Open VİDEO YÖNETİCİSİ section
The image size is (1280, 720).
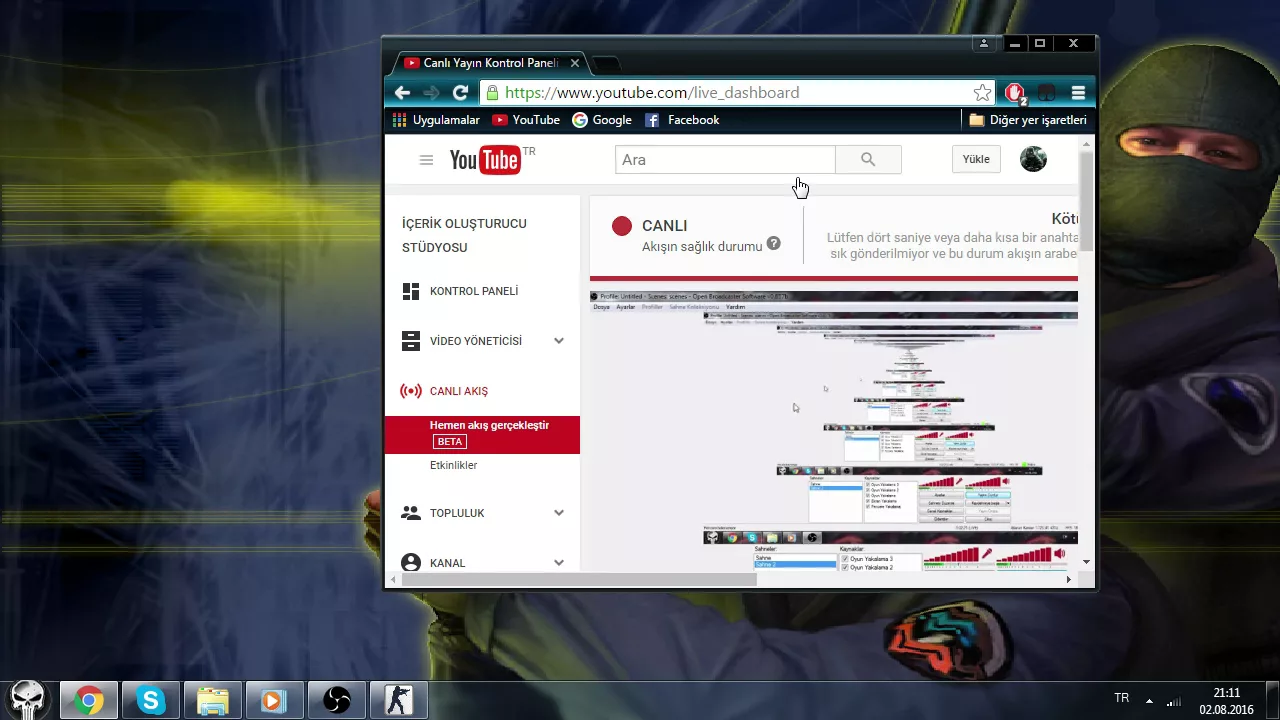(x=476, y=341)
